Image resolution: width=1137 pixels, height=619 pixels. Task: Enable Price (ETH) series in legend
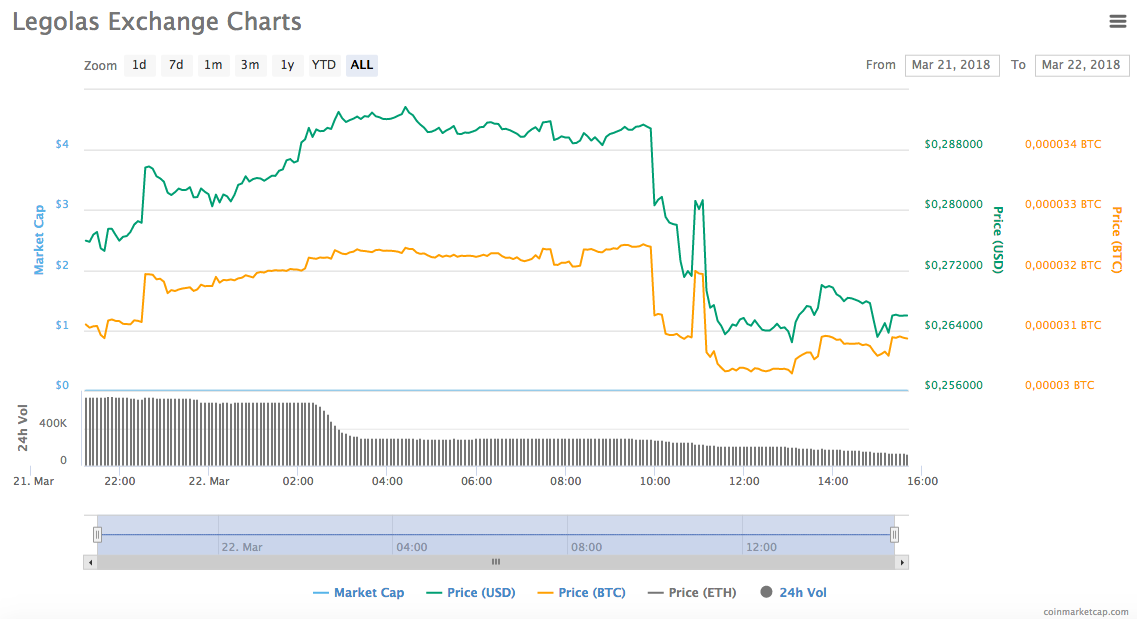(x=692, y=593)
